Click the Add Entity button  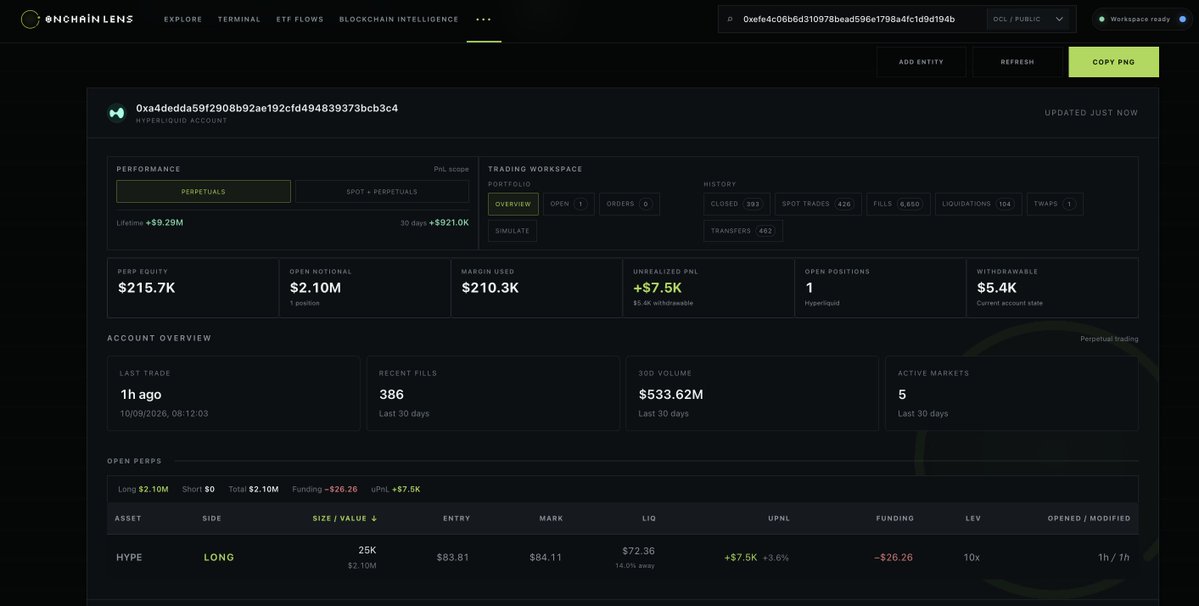click(921, 62)
